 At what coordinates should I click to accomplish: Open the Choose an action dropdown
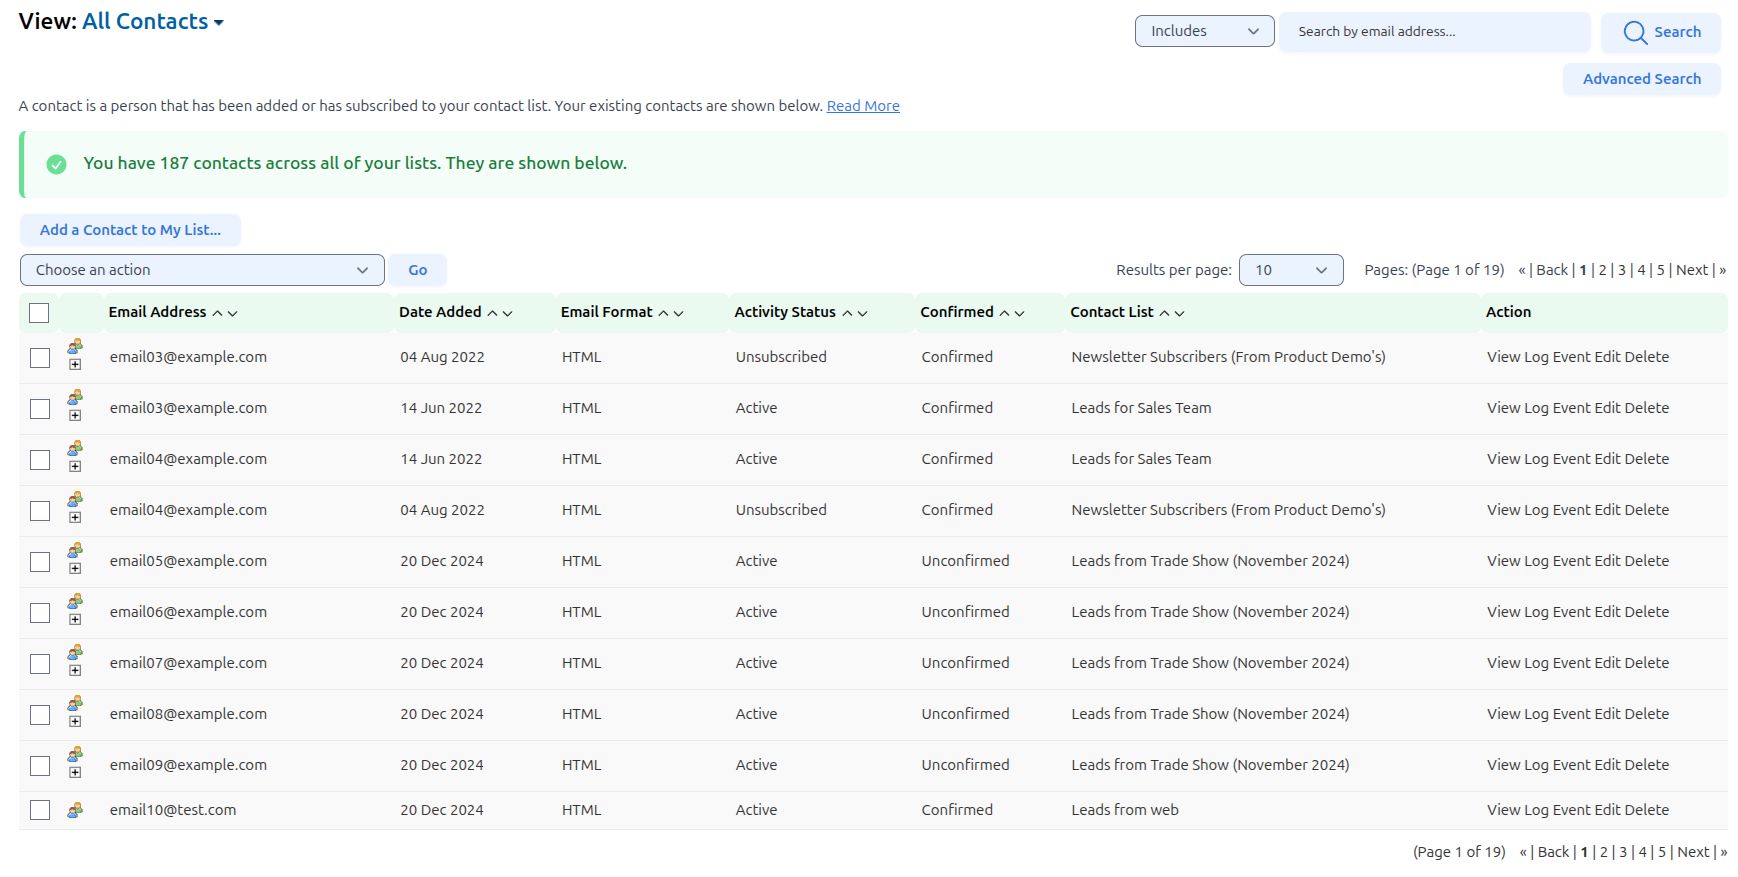[x=202, y=270]
